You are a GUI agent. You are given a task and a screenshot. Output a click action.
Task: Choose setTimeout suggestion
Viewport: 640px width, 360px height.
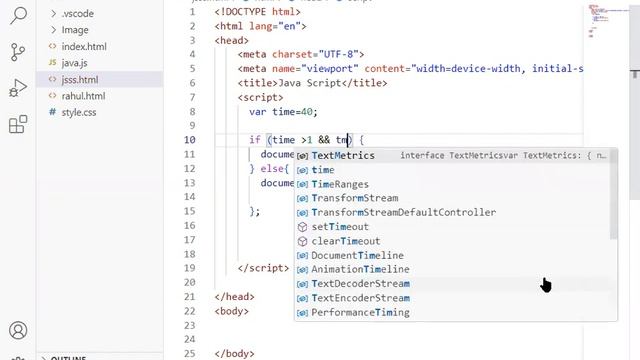[x=453, y=227]
